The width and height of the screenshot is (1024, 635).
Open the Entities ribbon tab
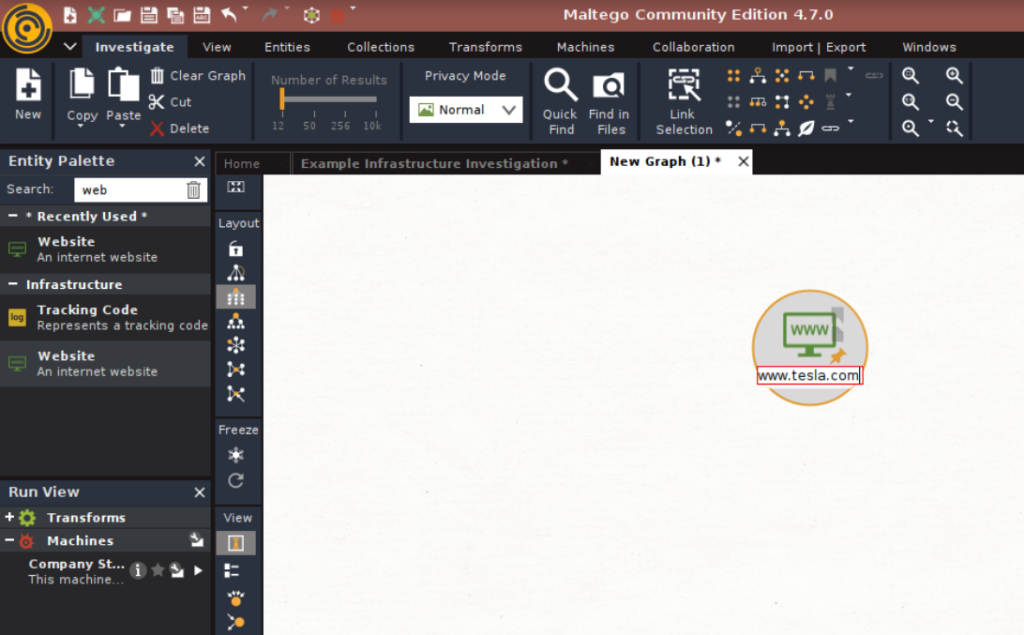[x=287, y=47]
